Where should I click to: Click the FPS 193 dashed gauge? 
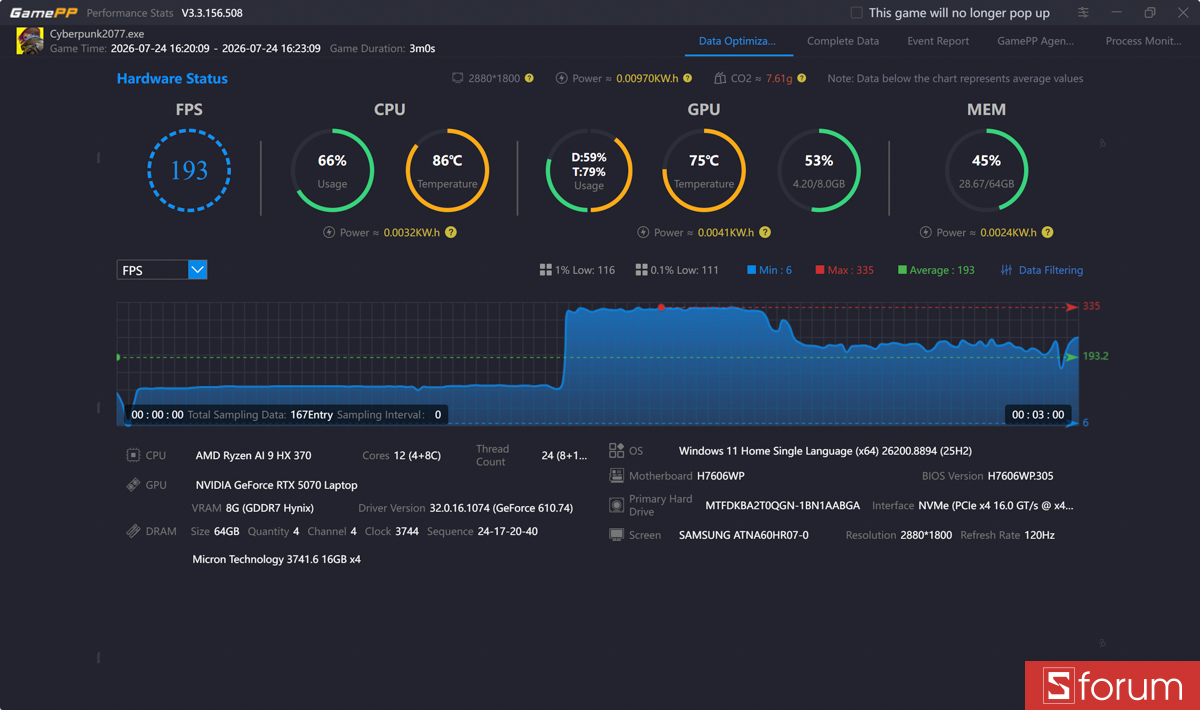click(x=189, y=170)
